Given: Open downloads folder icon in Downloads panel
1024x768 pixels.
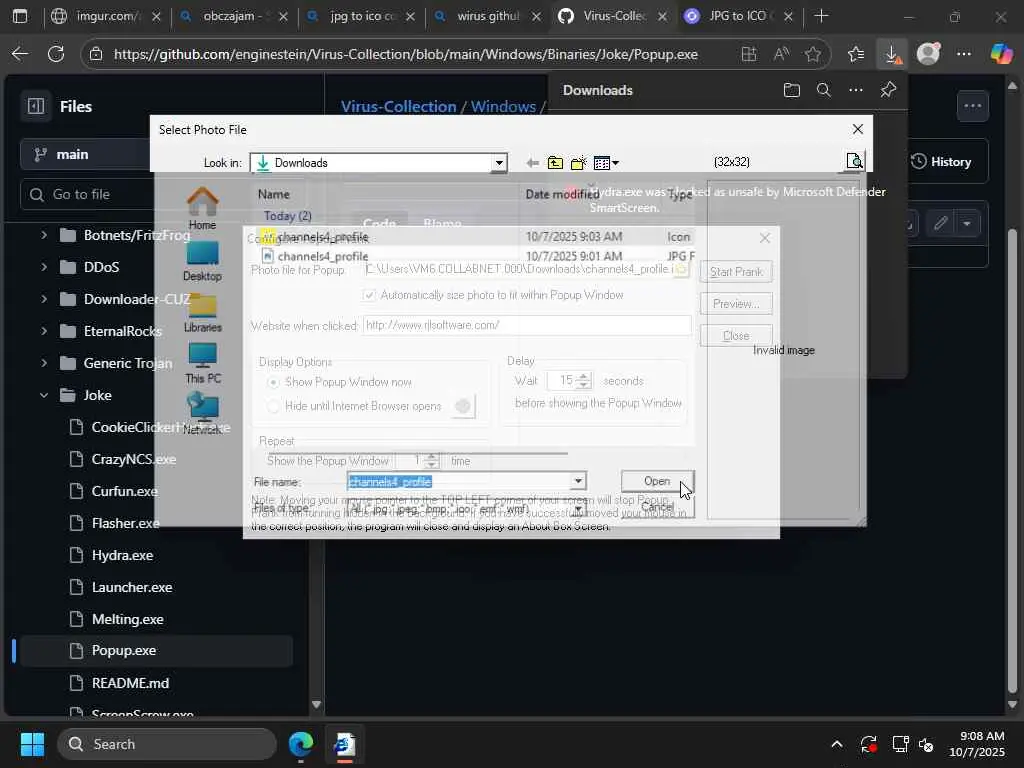Looking at the screenshot, I should click(x=792, y=90).
